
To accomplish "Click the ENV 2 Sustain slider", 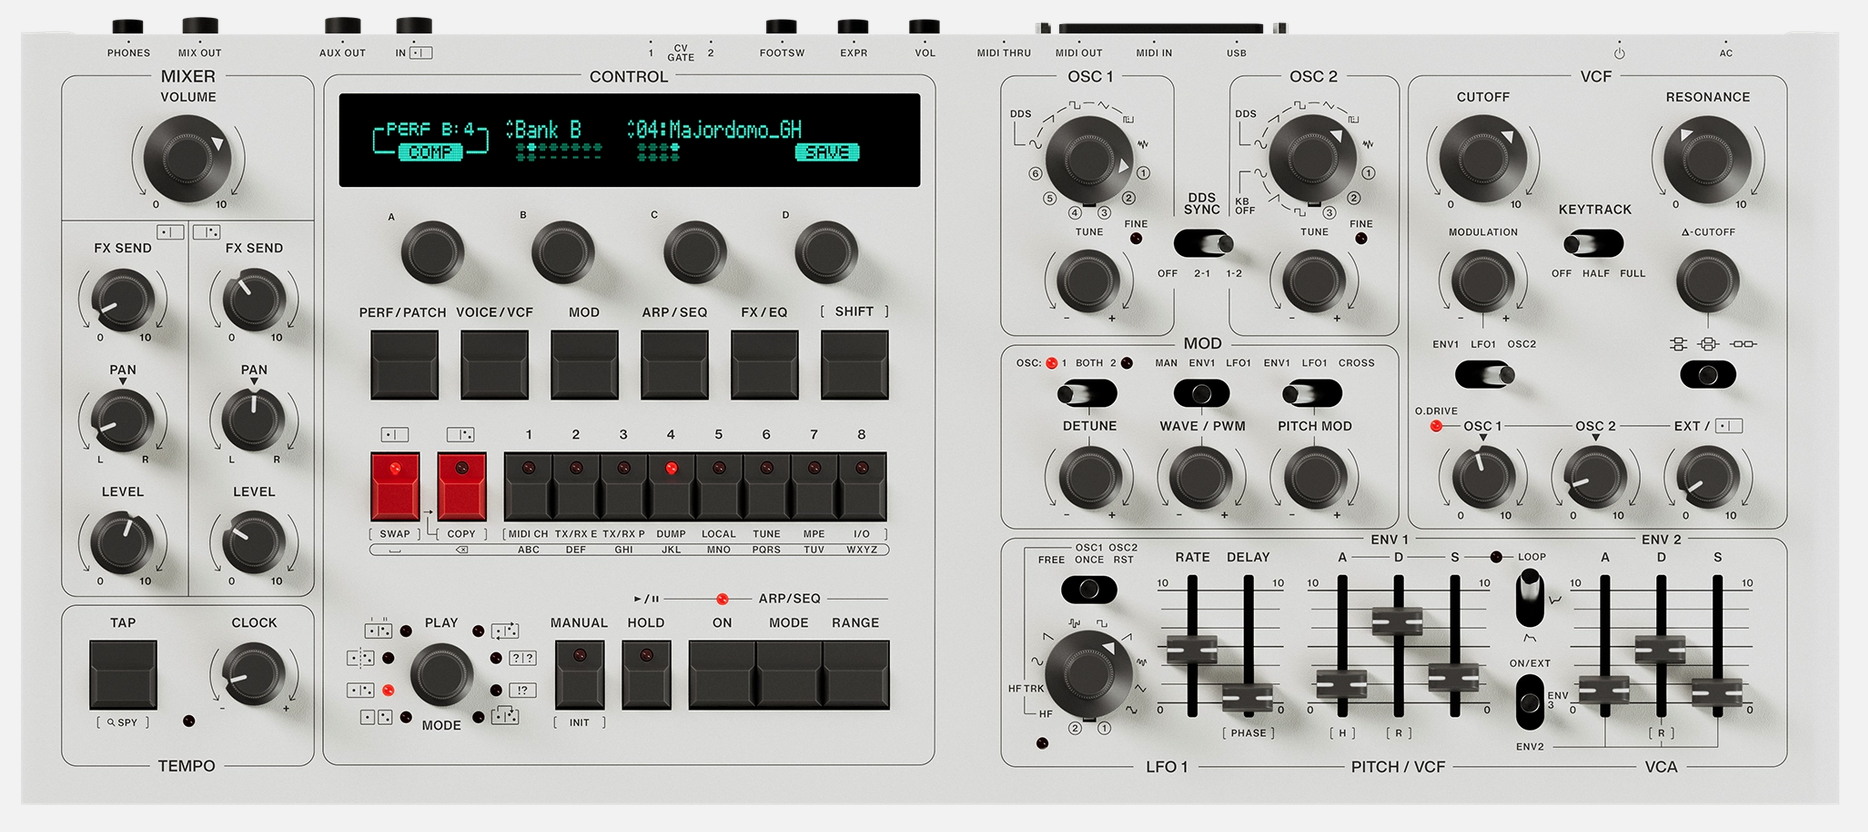I will tap(1717, 691).
